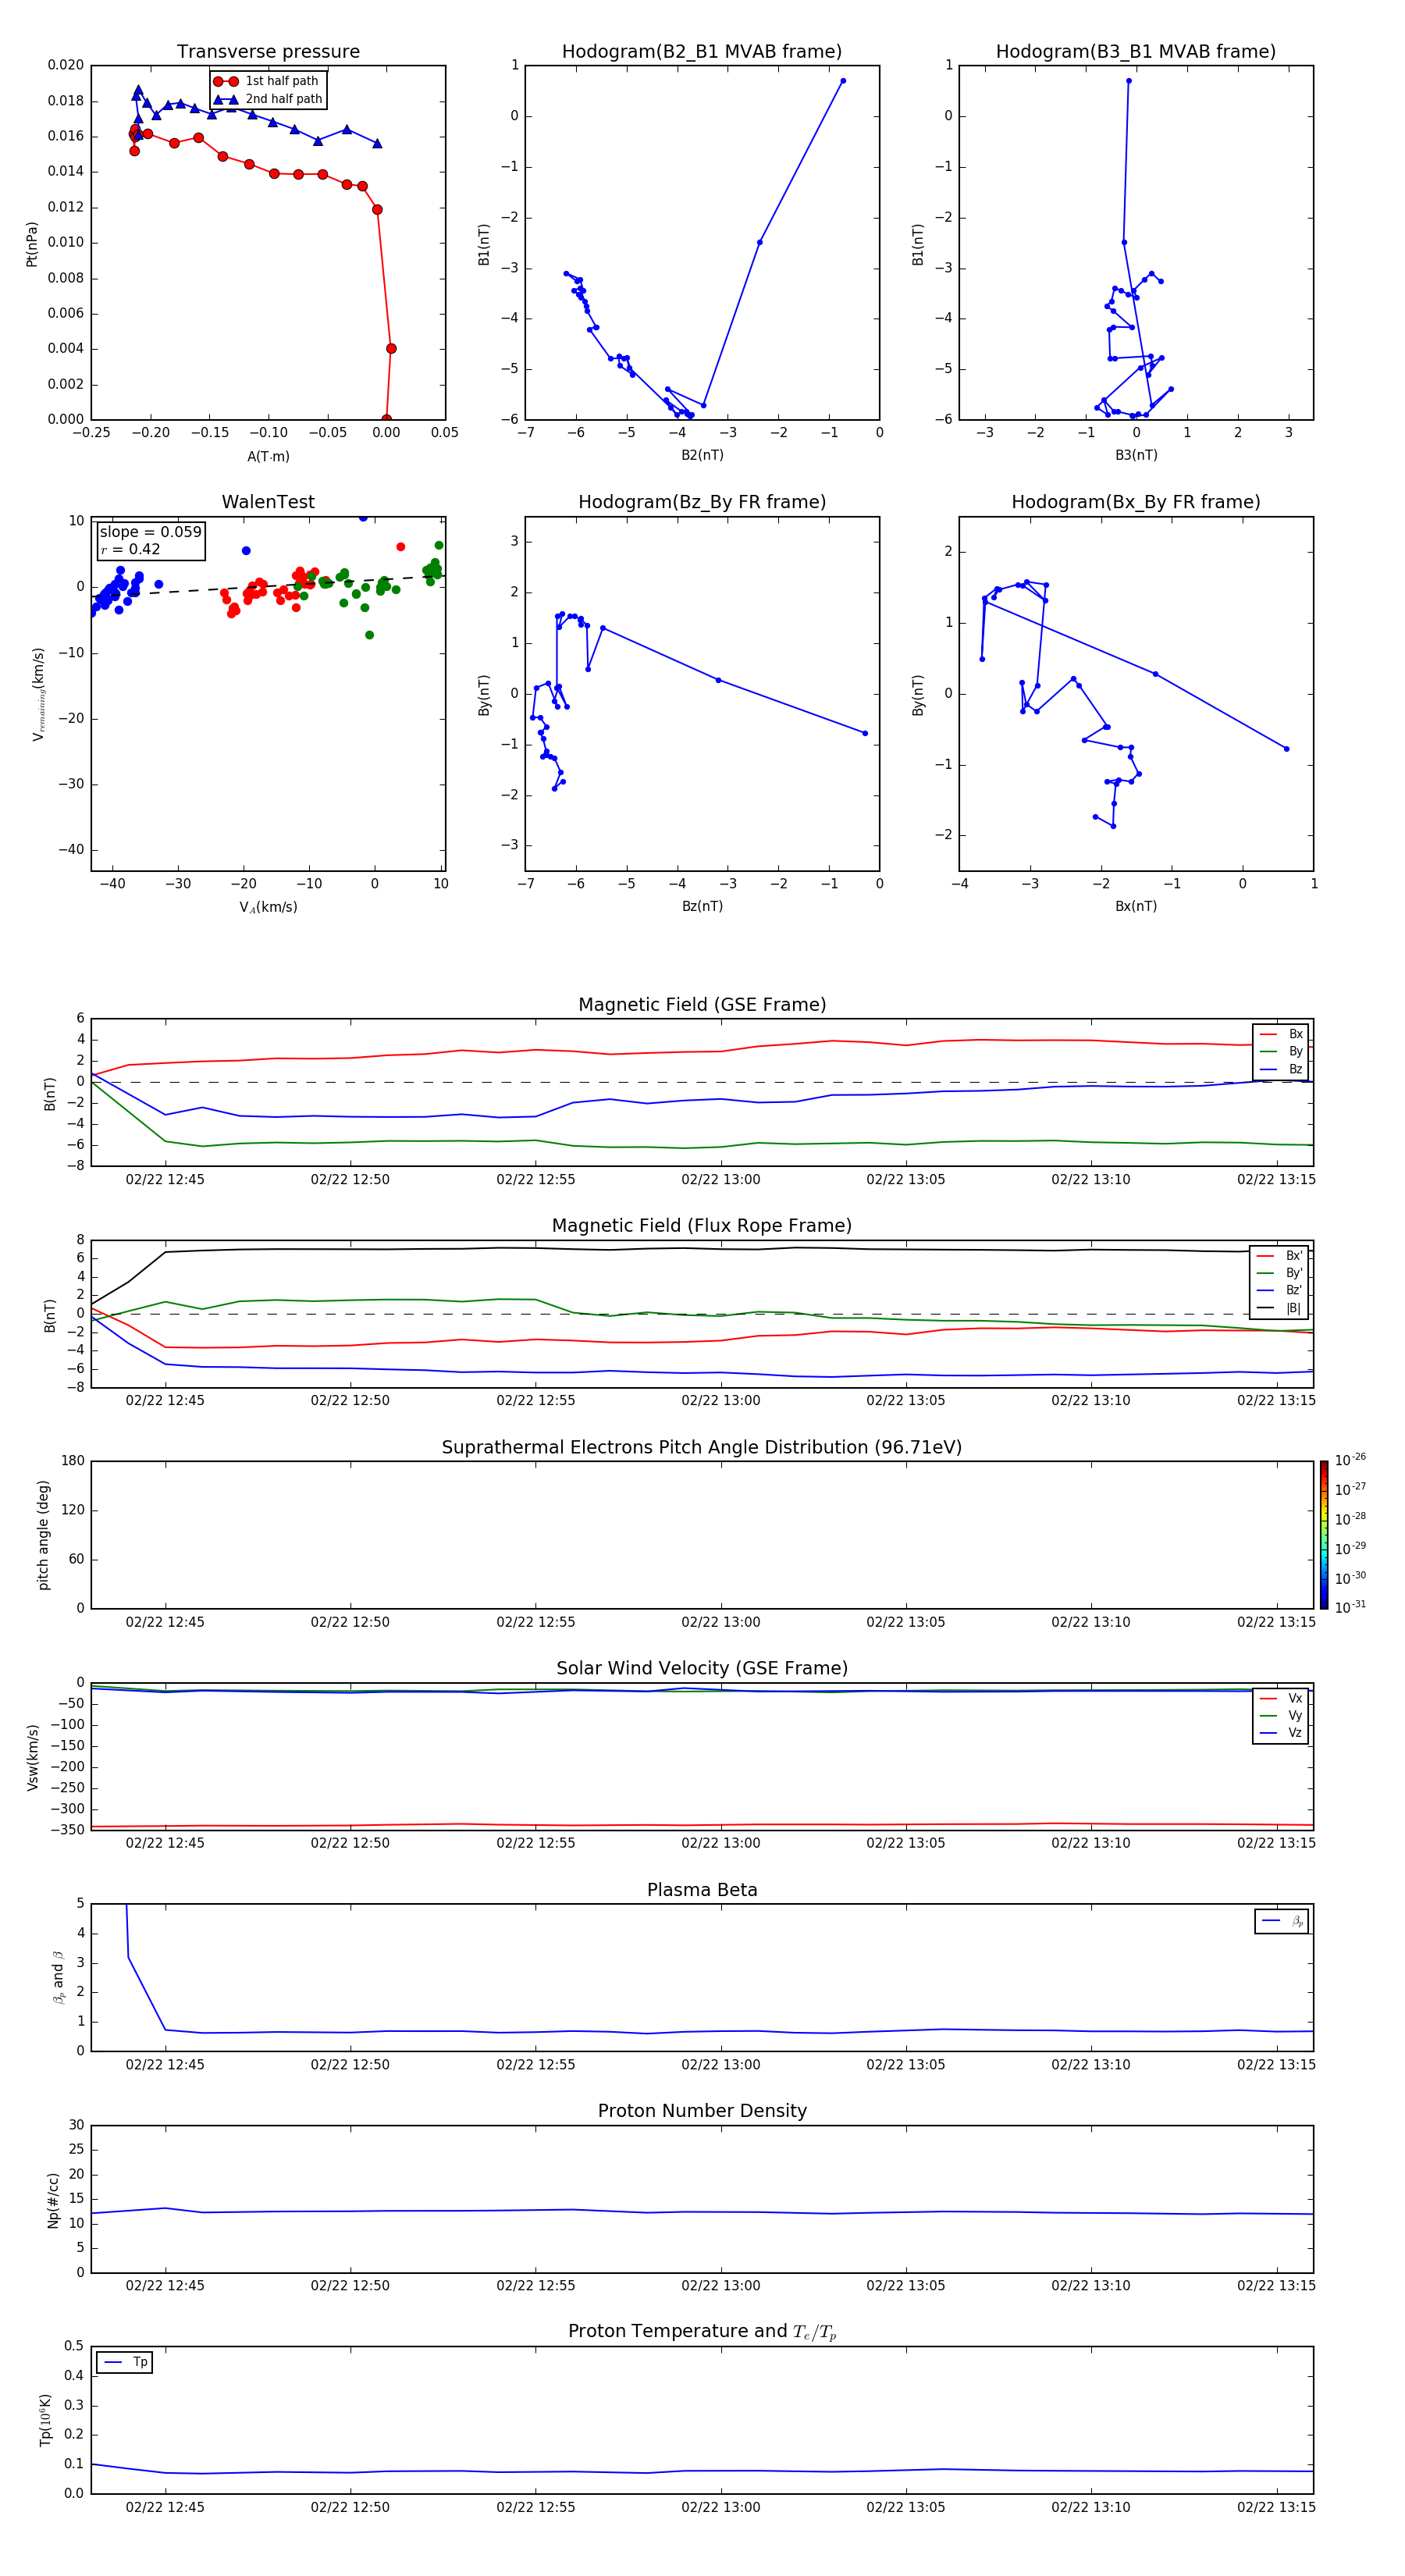This screenshot has height=2576, width=1405.
Task: Click the "Bz(nT)" x-axis label
Action: click(702, 906)
